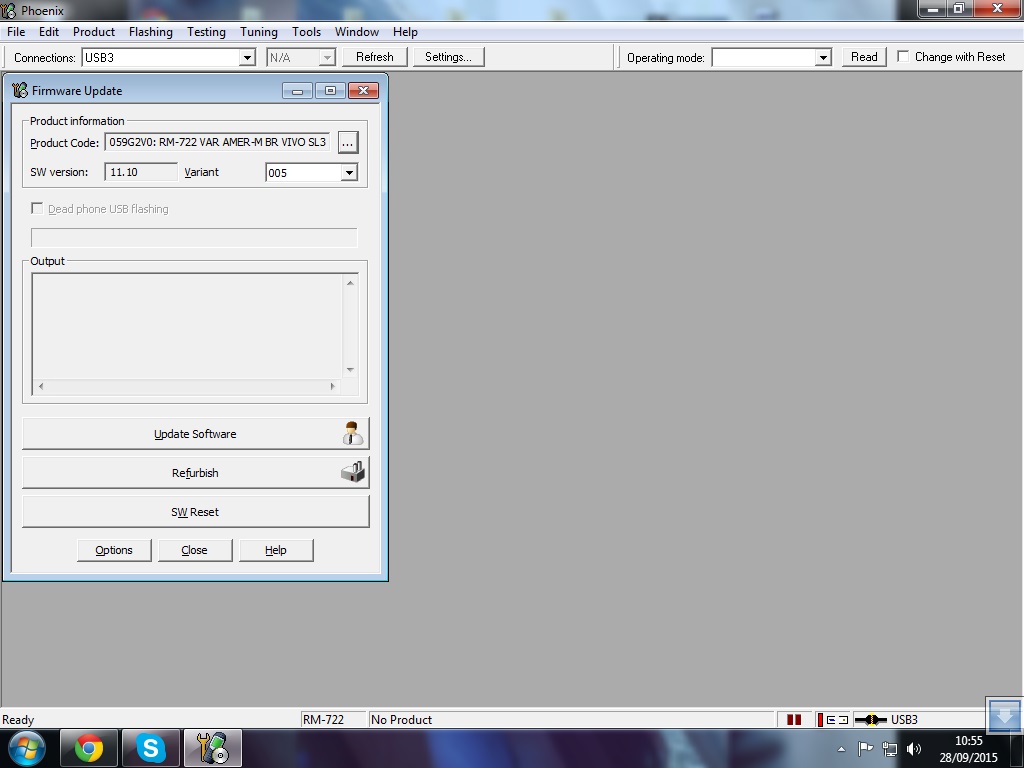Click the Windows Start button

click(x=26, y=748)
